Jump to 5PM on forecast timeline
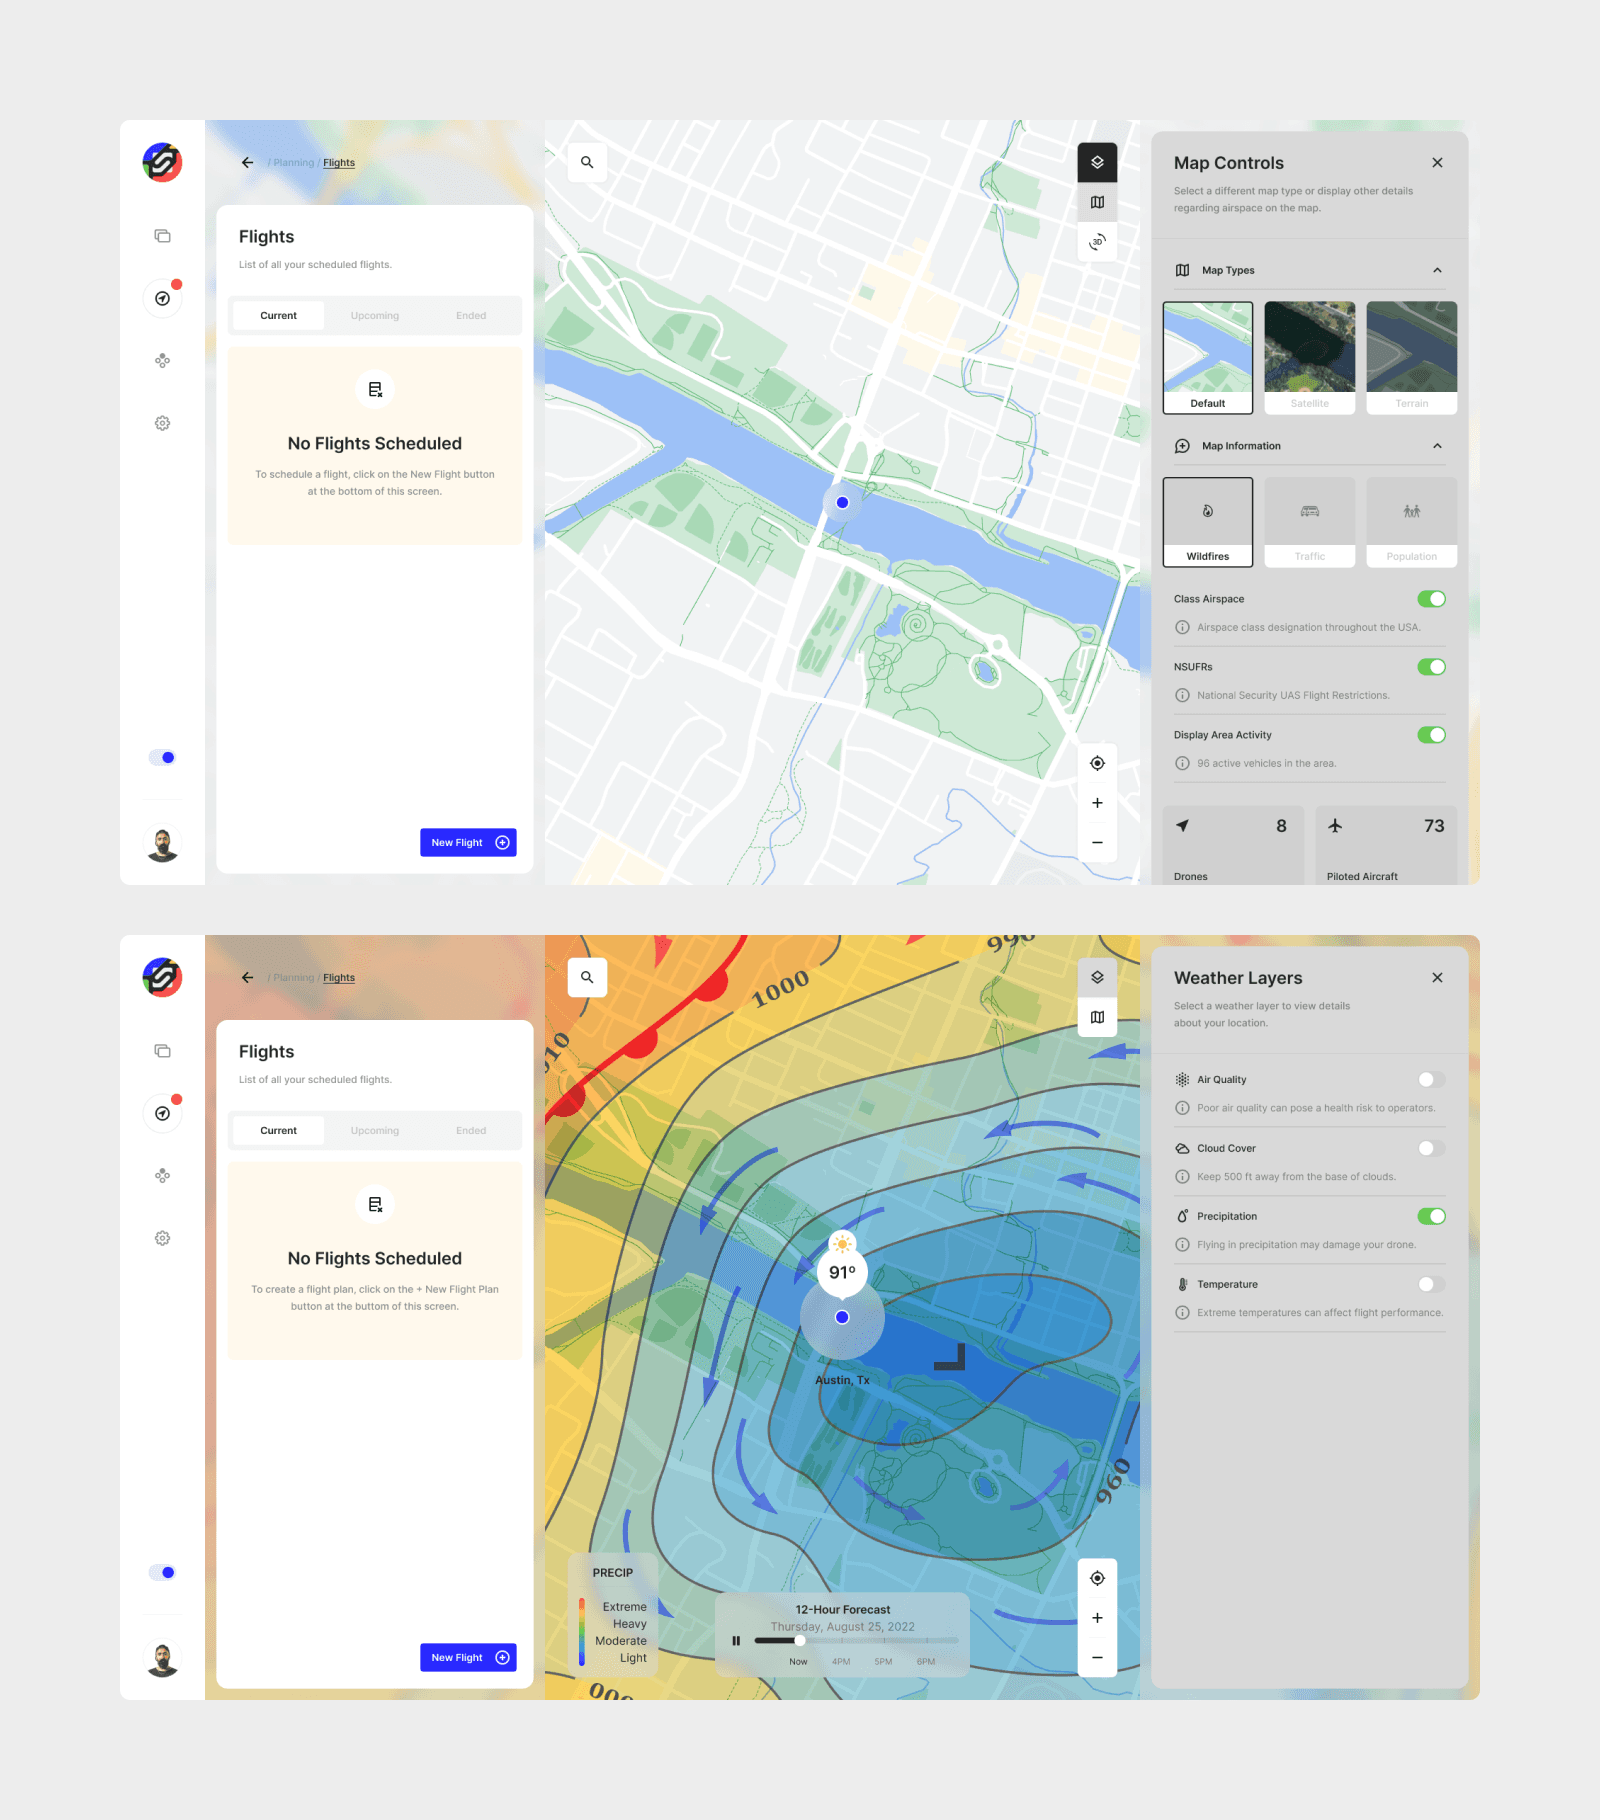This screenshot has width=1600, height=1820. [883, 1662]
